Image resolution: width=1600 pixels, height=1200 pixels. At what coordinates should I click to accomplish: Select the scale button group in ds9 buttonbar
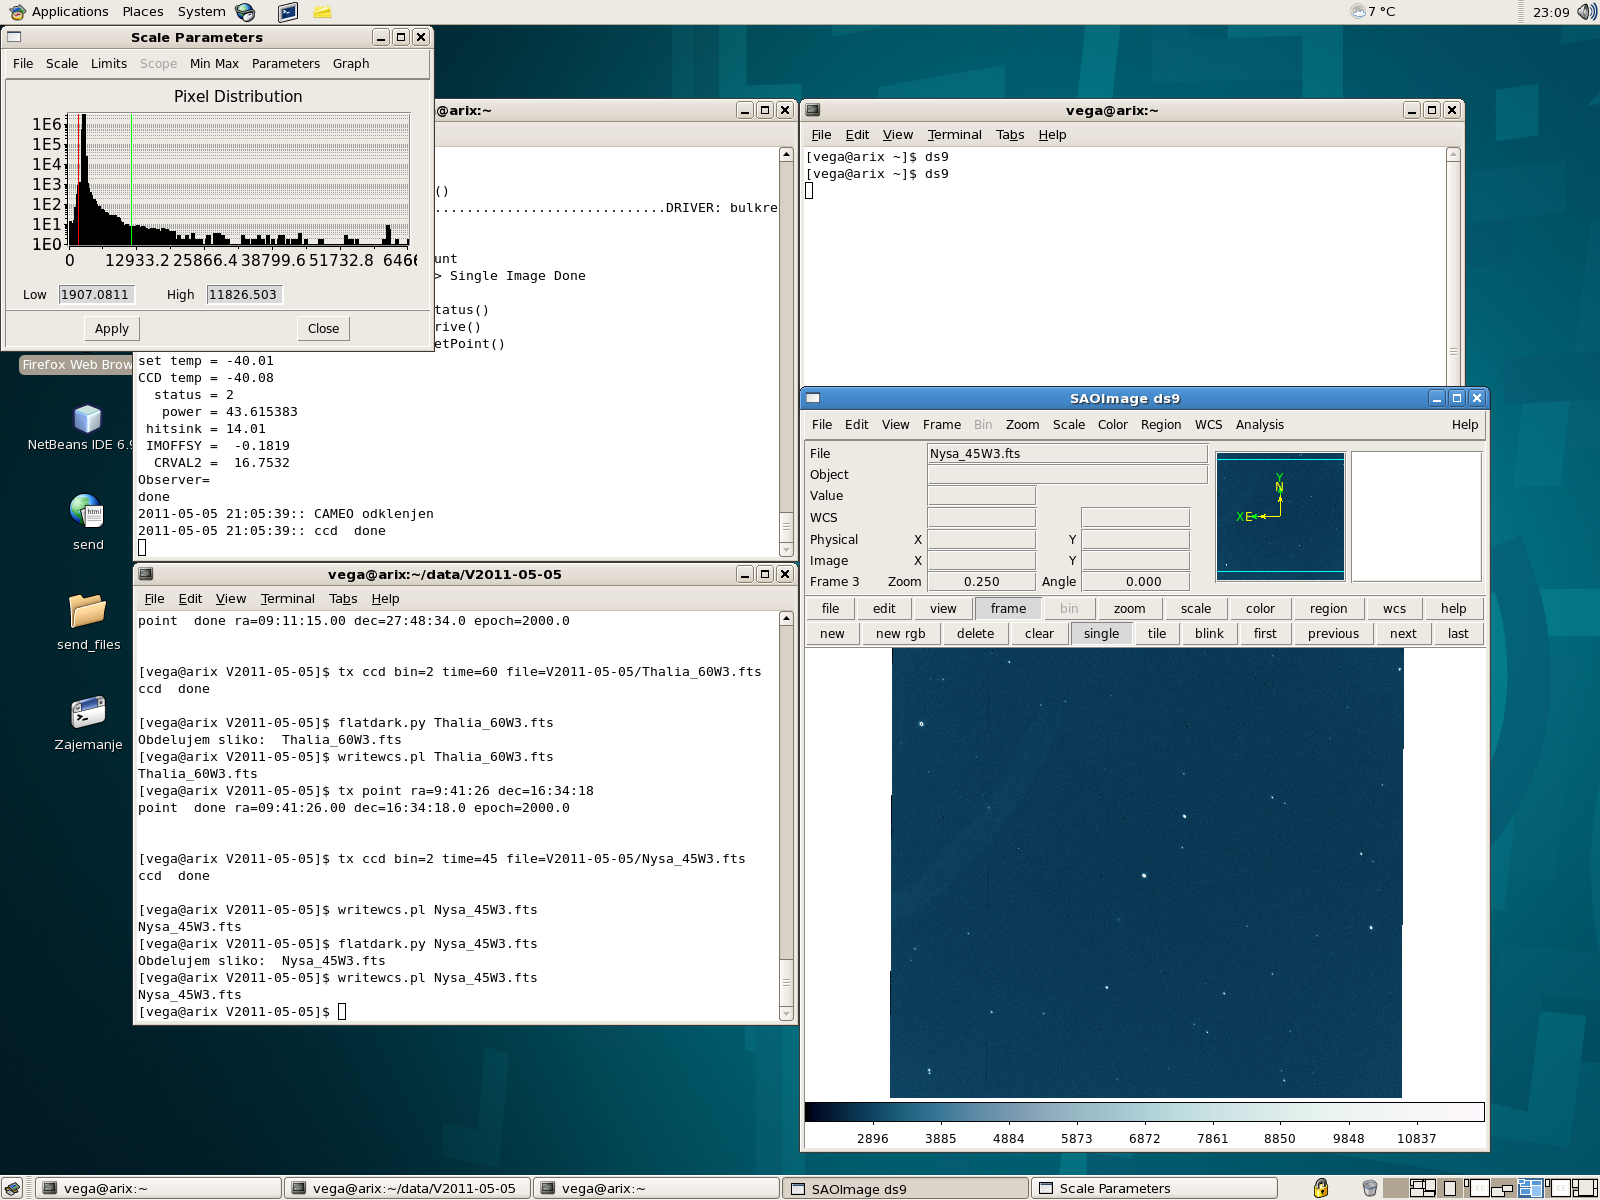coord(1195,608)
